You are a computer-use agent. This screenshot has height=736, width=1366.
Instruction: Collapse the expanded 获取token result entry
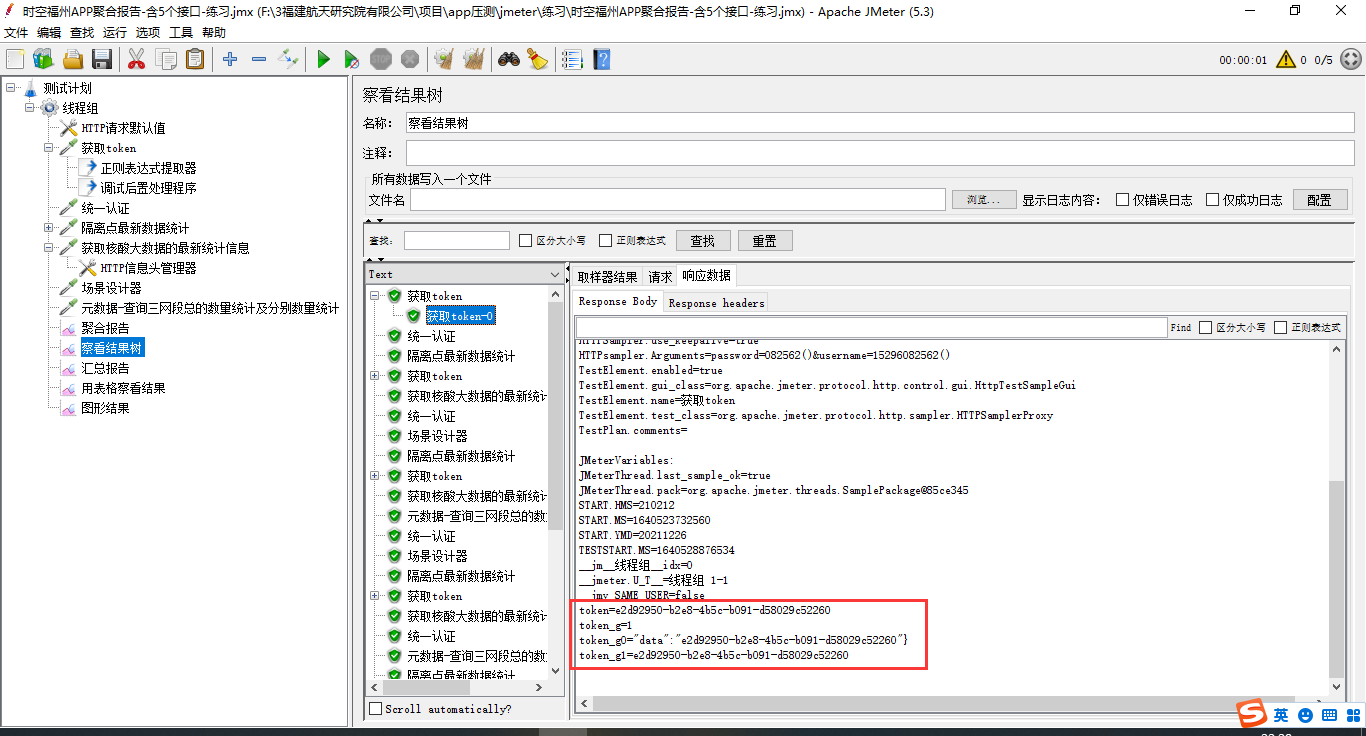coord(375,296)
